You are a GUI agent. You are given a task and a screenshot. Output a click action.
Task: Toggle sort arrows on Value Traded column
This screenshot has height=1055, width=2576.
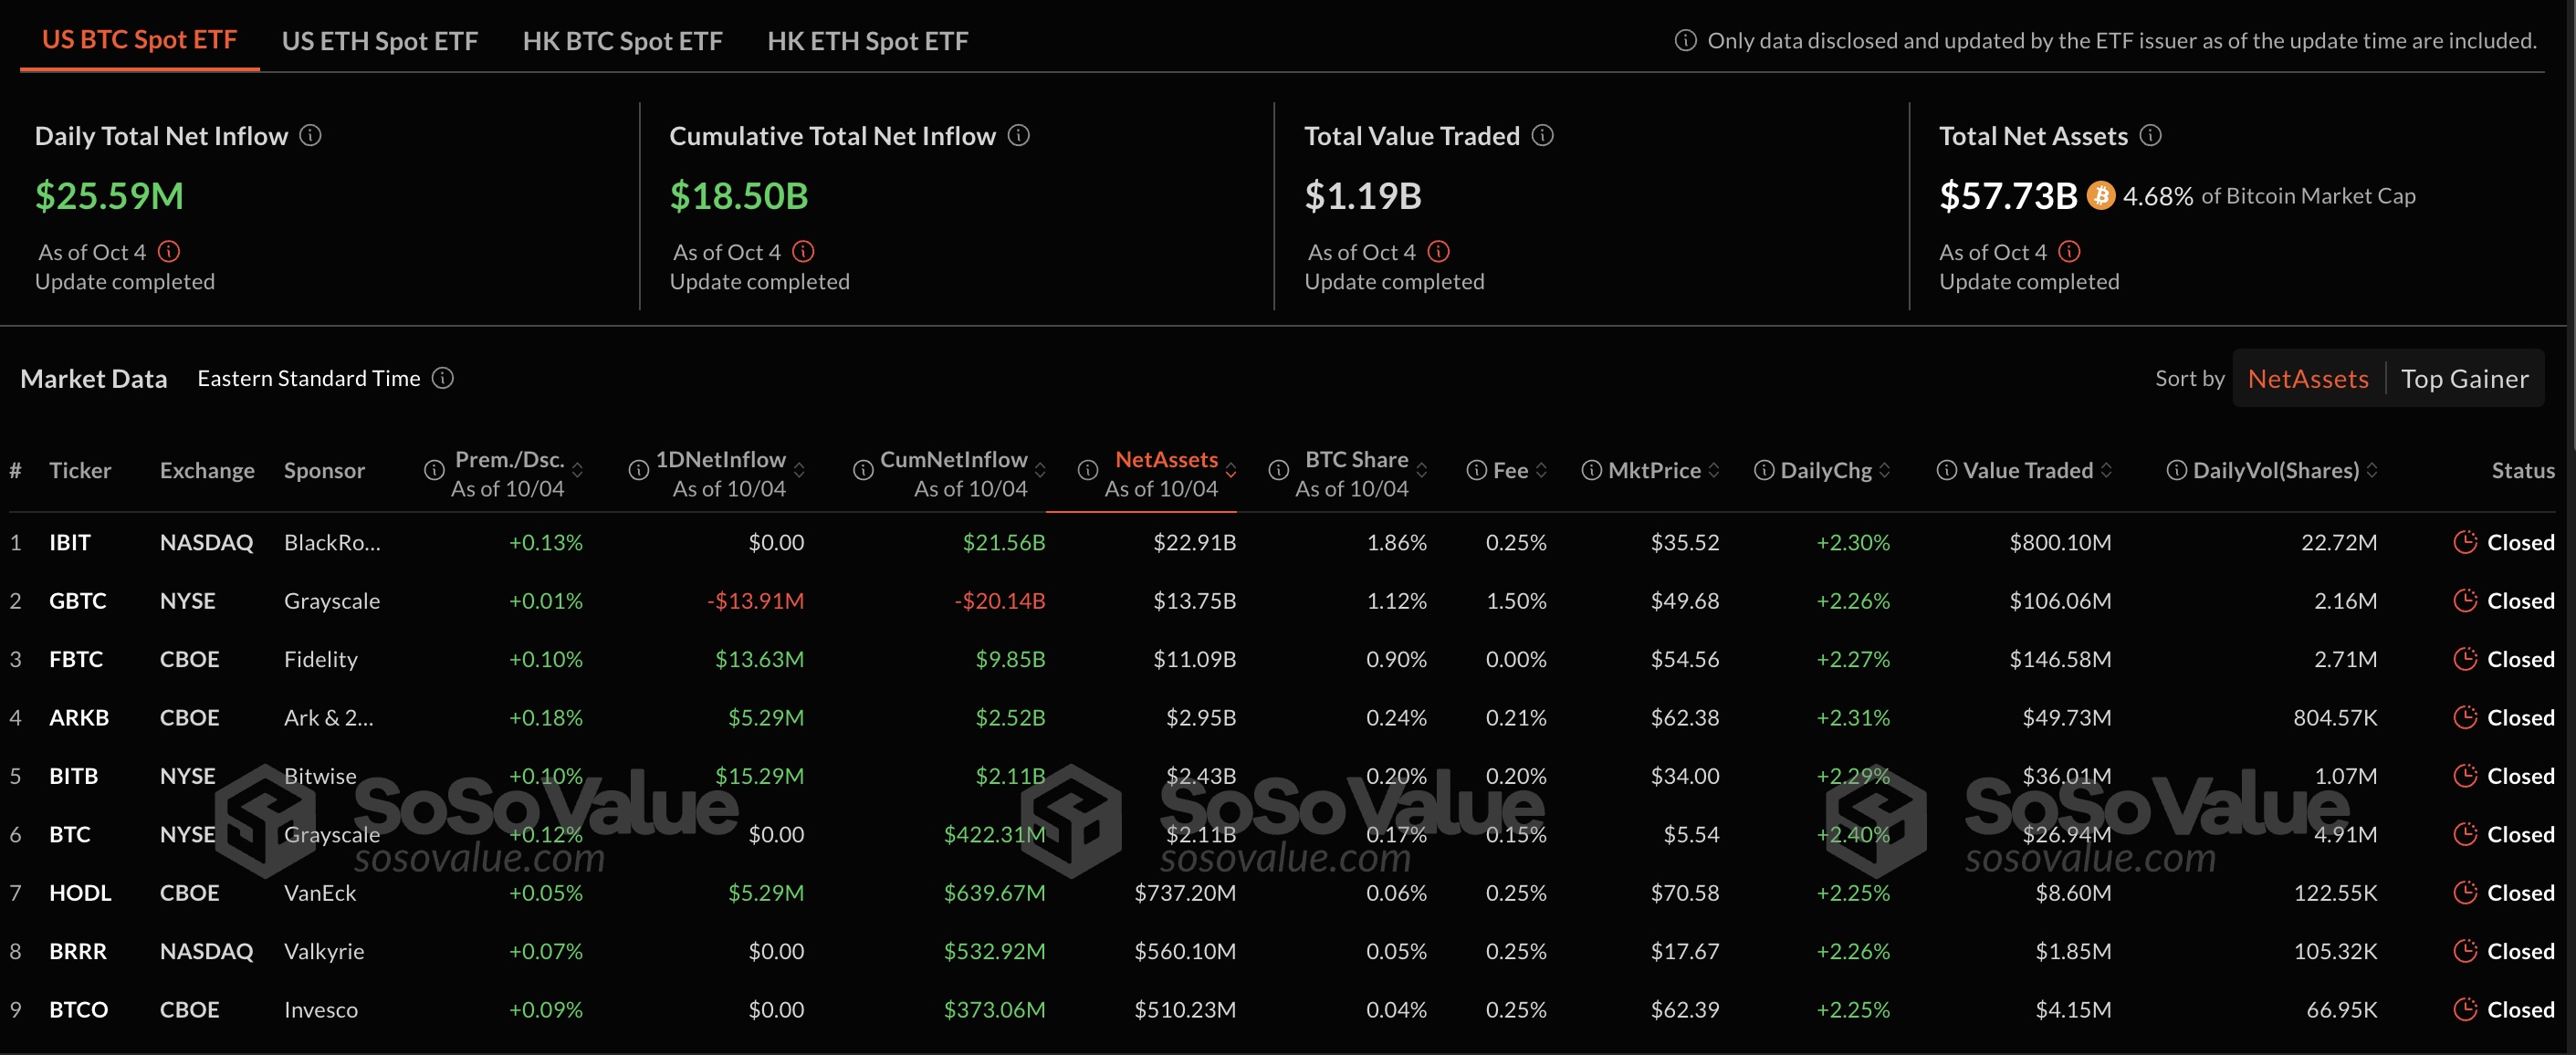click(x=2106, y=470)
